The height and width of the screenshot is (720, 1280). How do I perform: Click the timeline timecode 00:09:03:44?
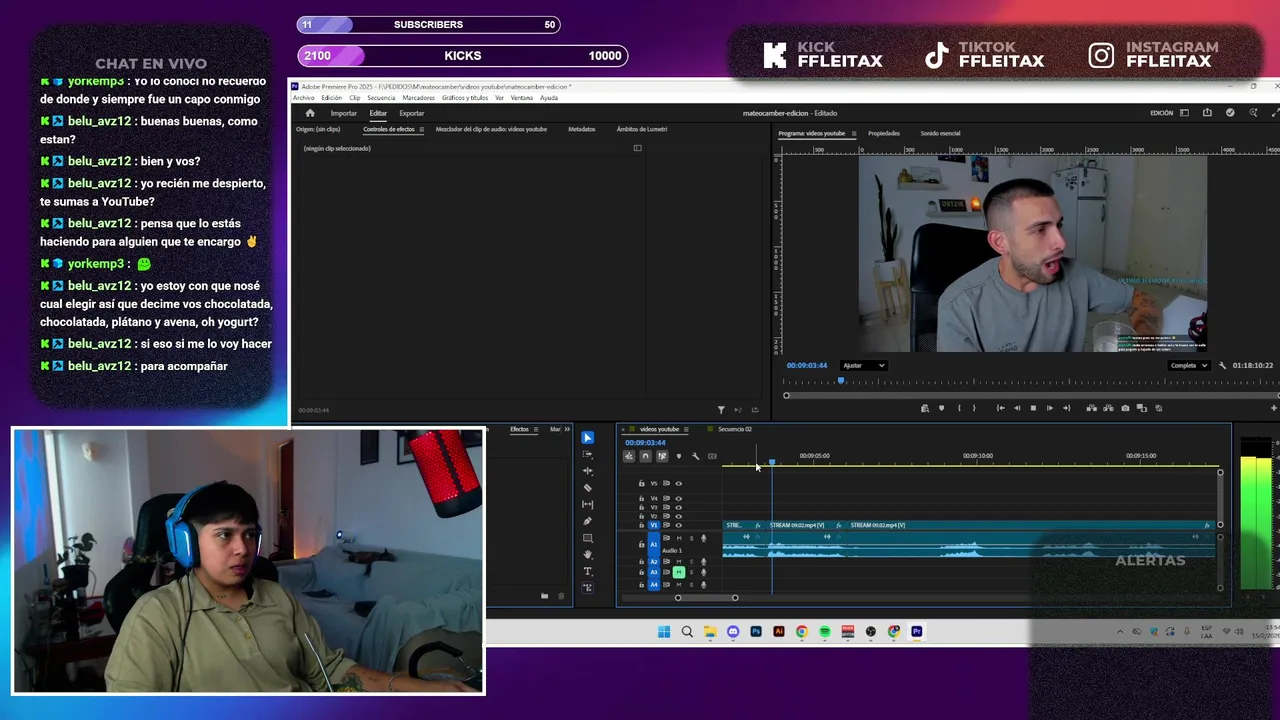tap(645, 443)
